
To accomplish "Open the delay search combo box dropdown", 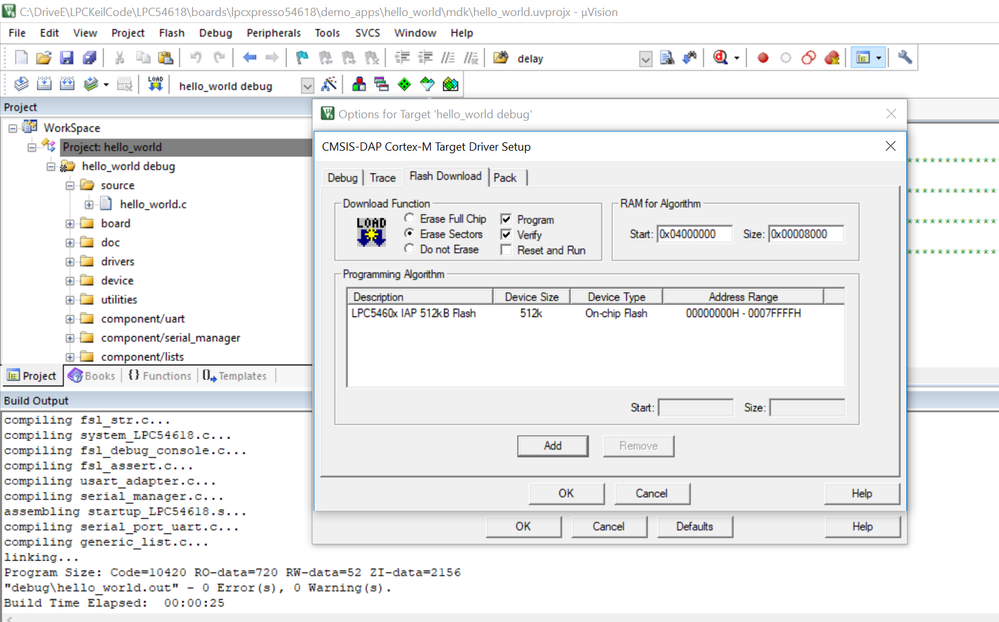I will tap(645, 59).
